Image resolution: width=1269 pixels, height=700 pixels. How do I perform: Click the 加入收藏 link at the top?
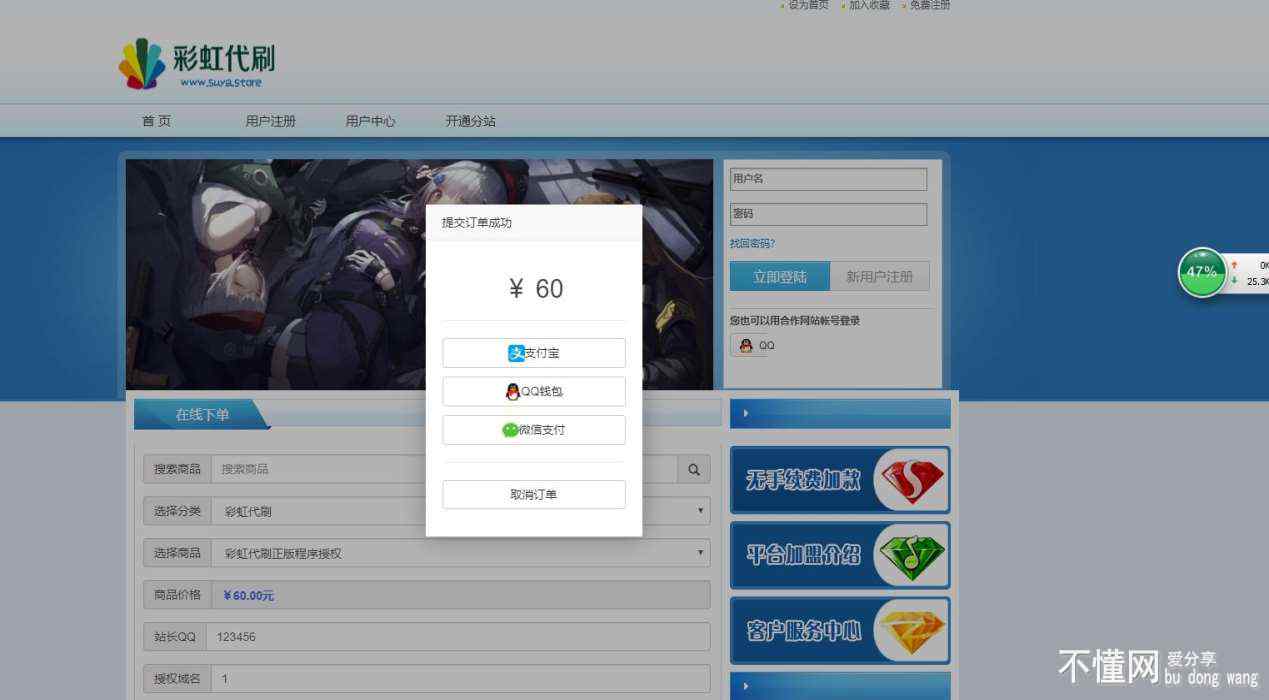869,6
